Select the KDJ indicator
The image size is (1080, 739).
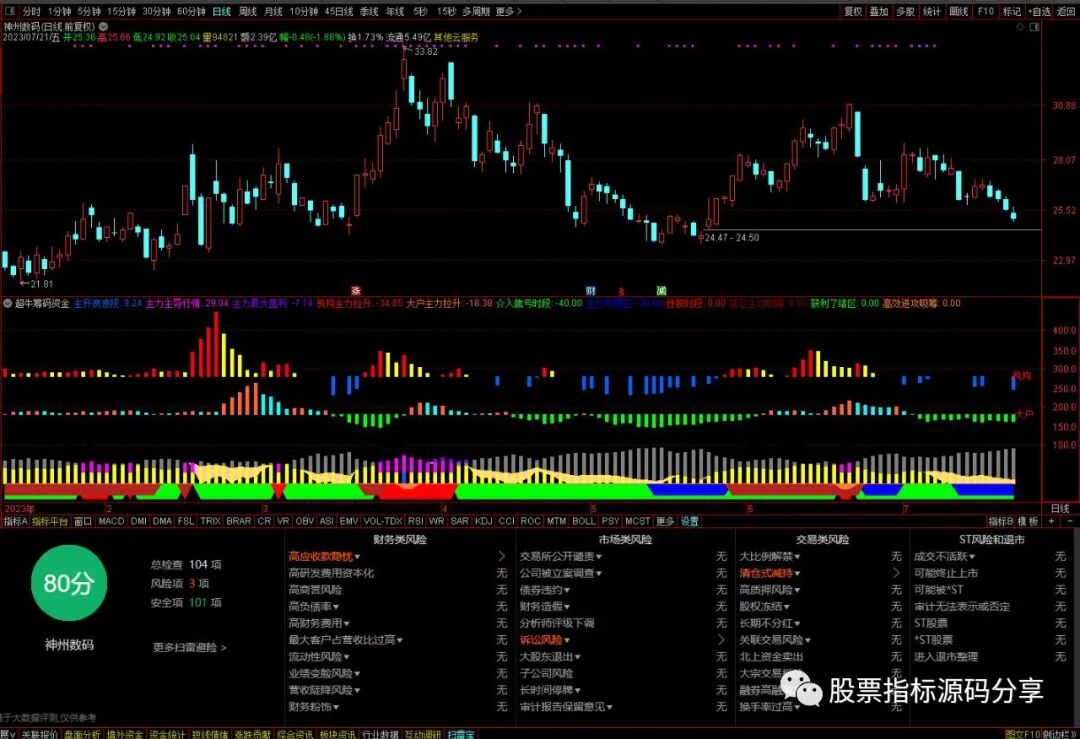(x=484, y=521)
